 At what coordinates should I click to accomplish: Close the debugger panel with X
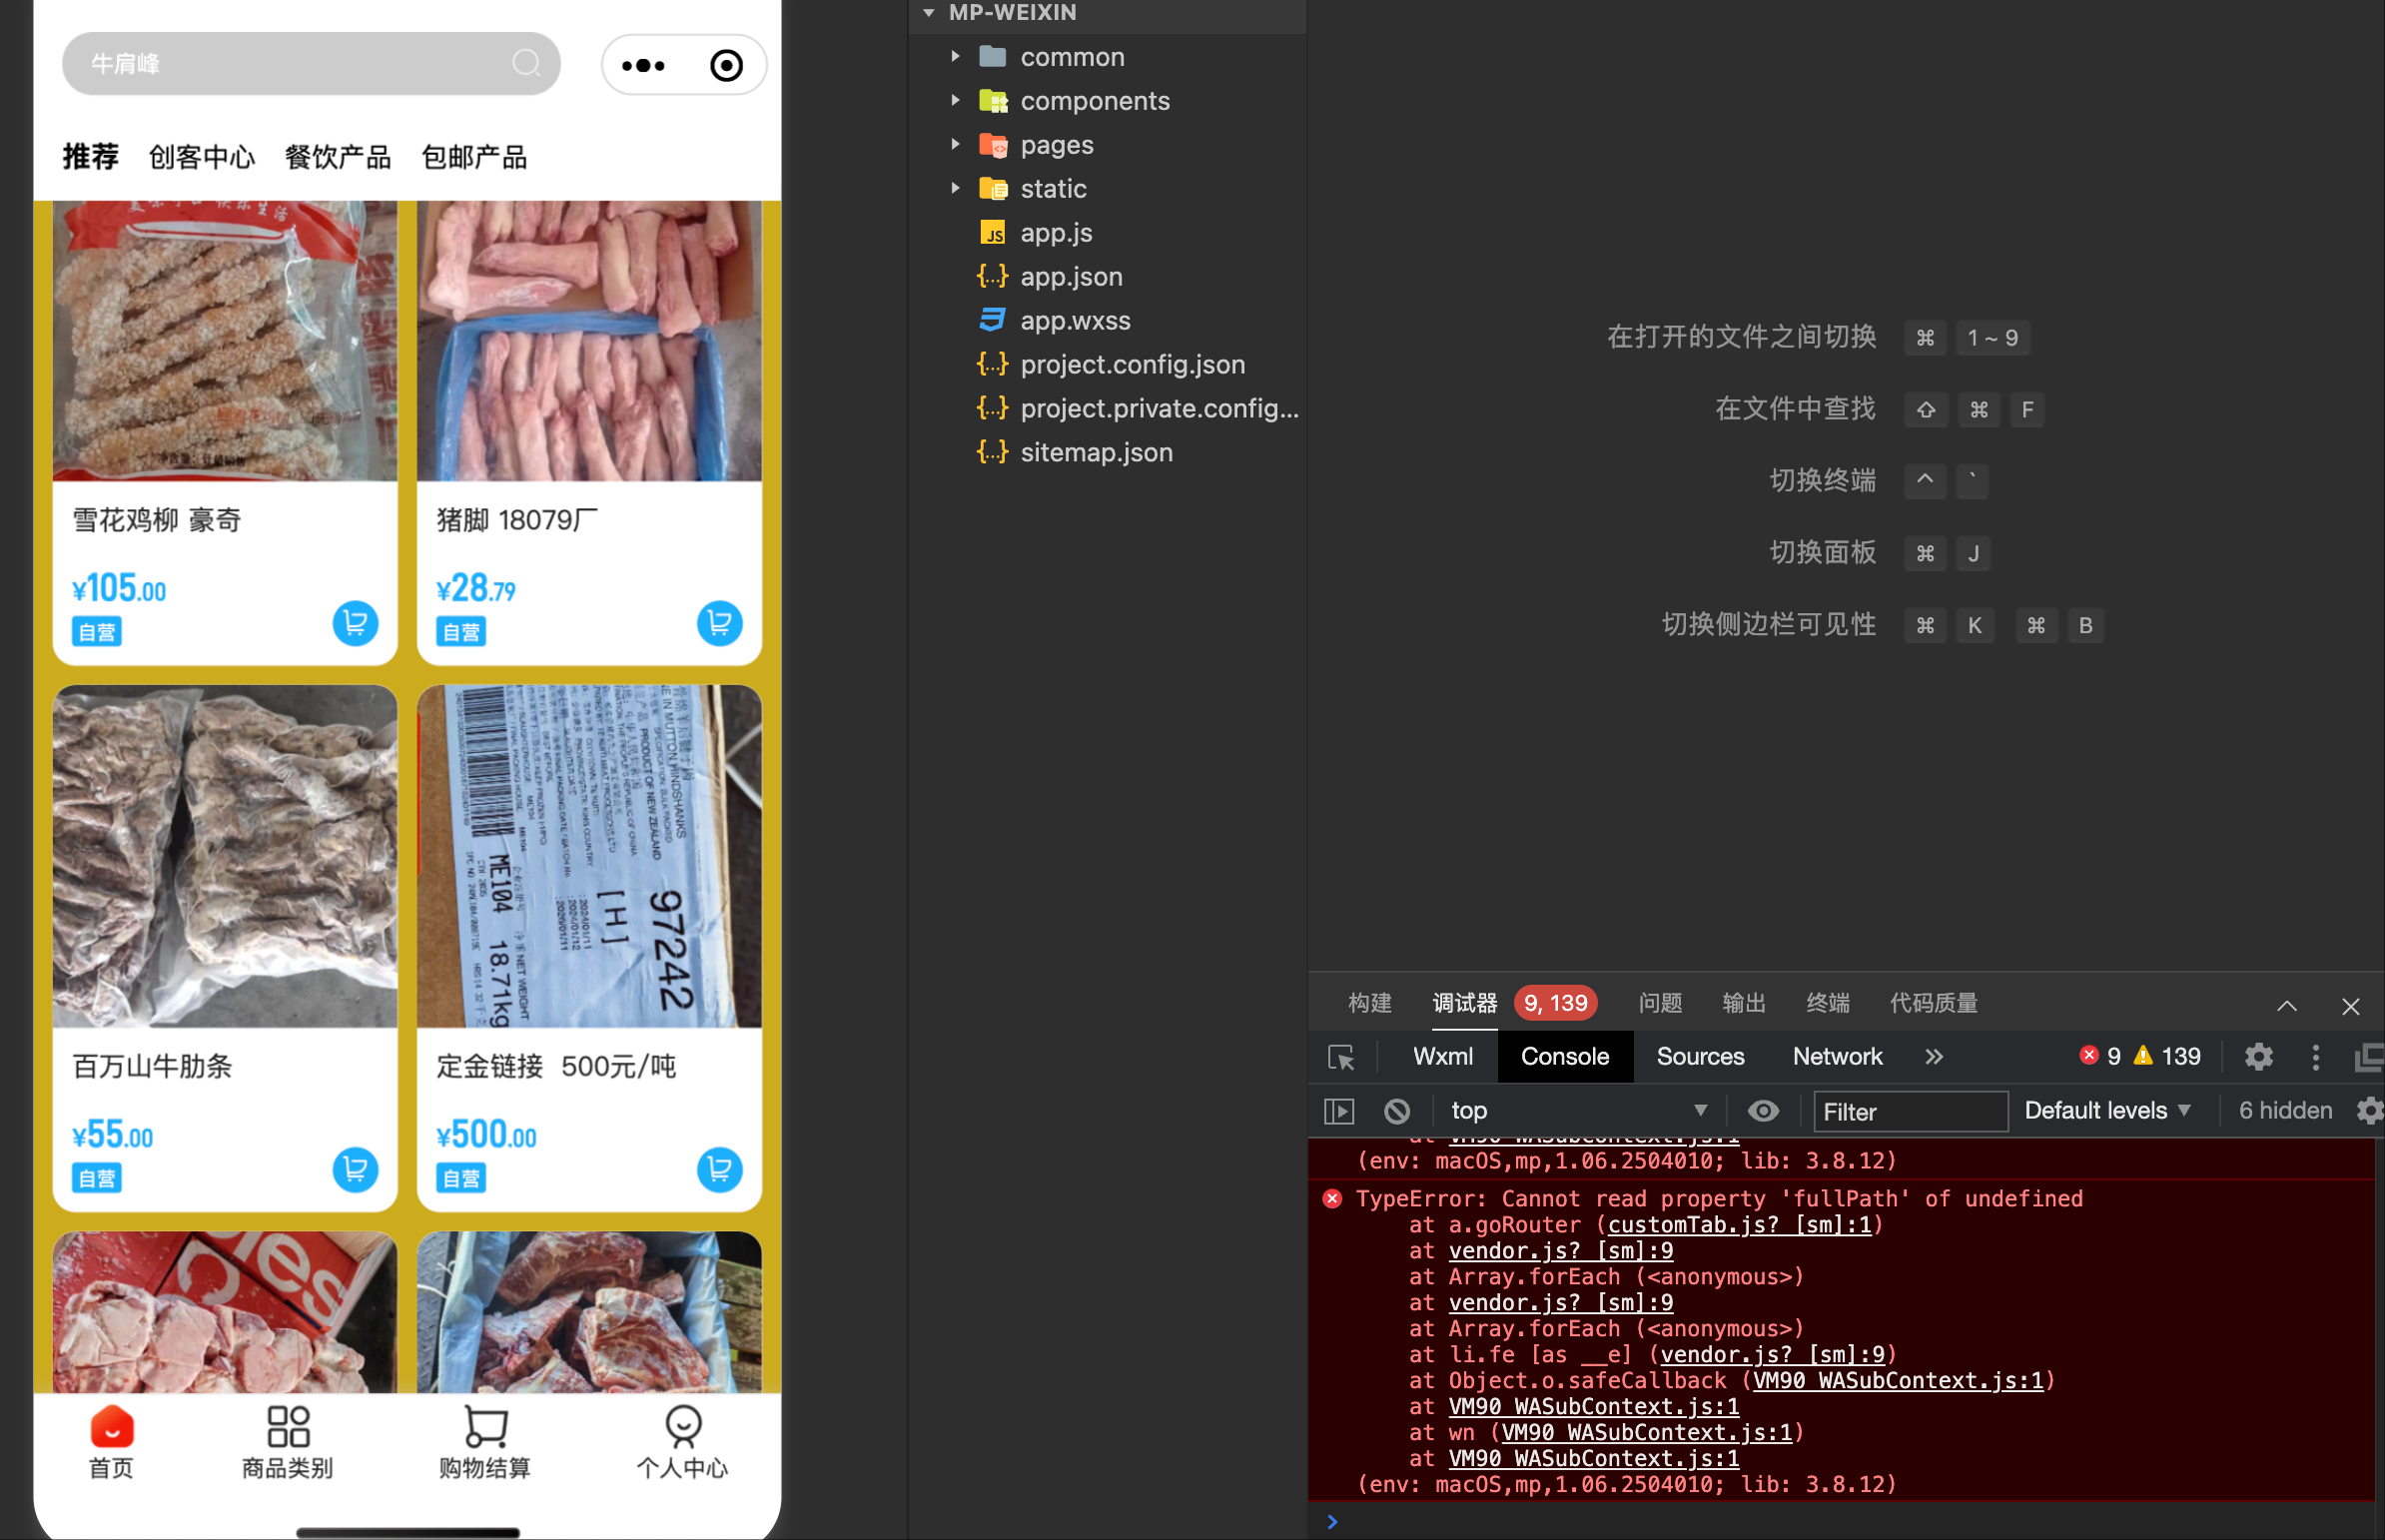[x=2350, y=1006]
